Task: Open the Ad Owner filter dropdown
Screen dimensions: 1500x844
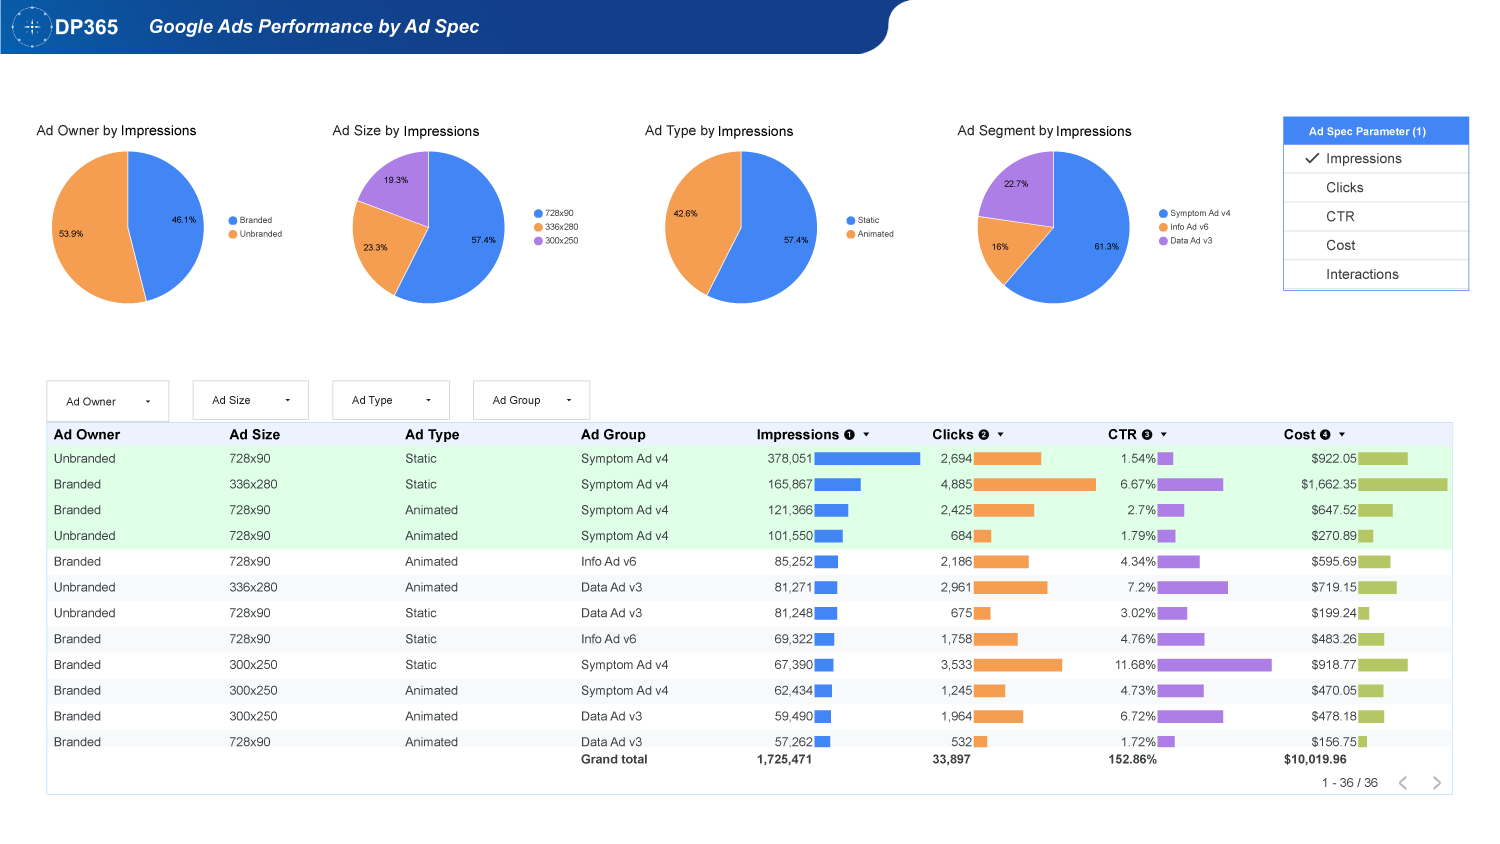Action: click(x=108, y=401)
